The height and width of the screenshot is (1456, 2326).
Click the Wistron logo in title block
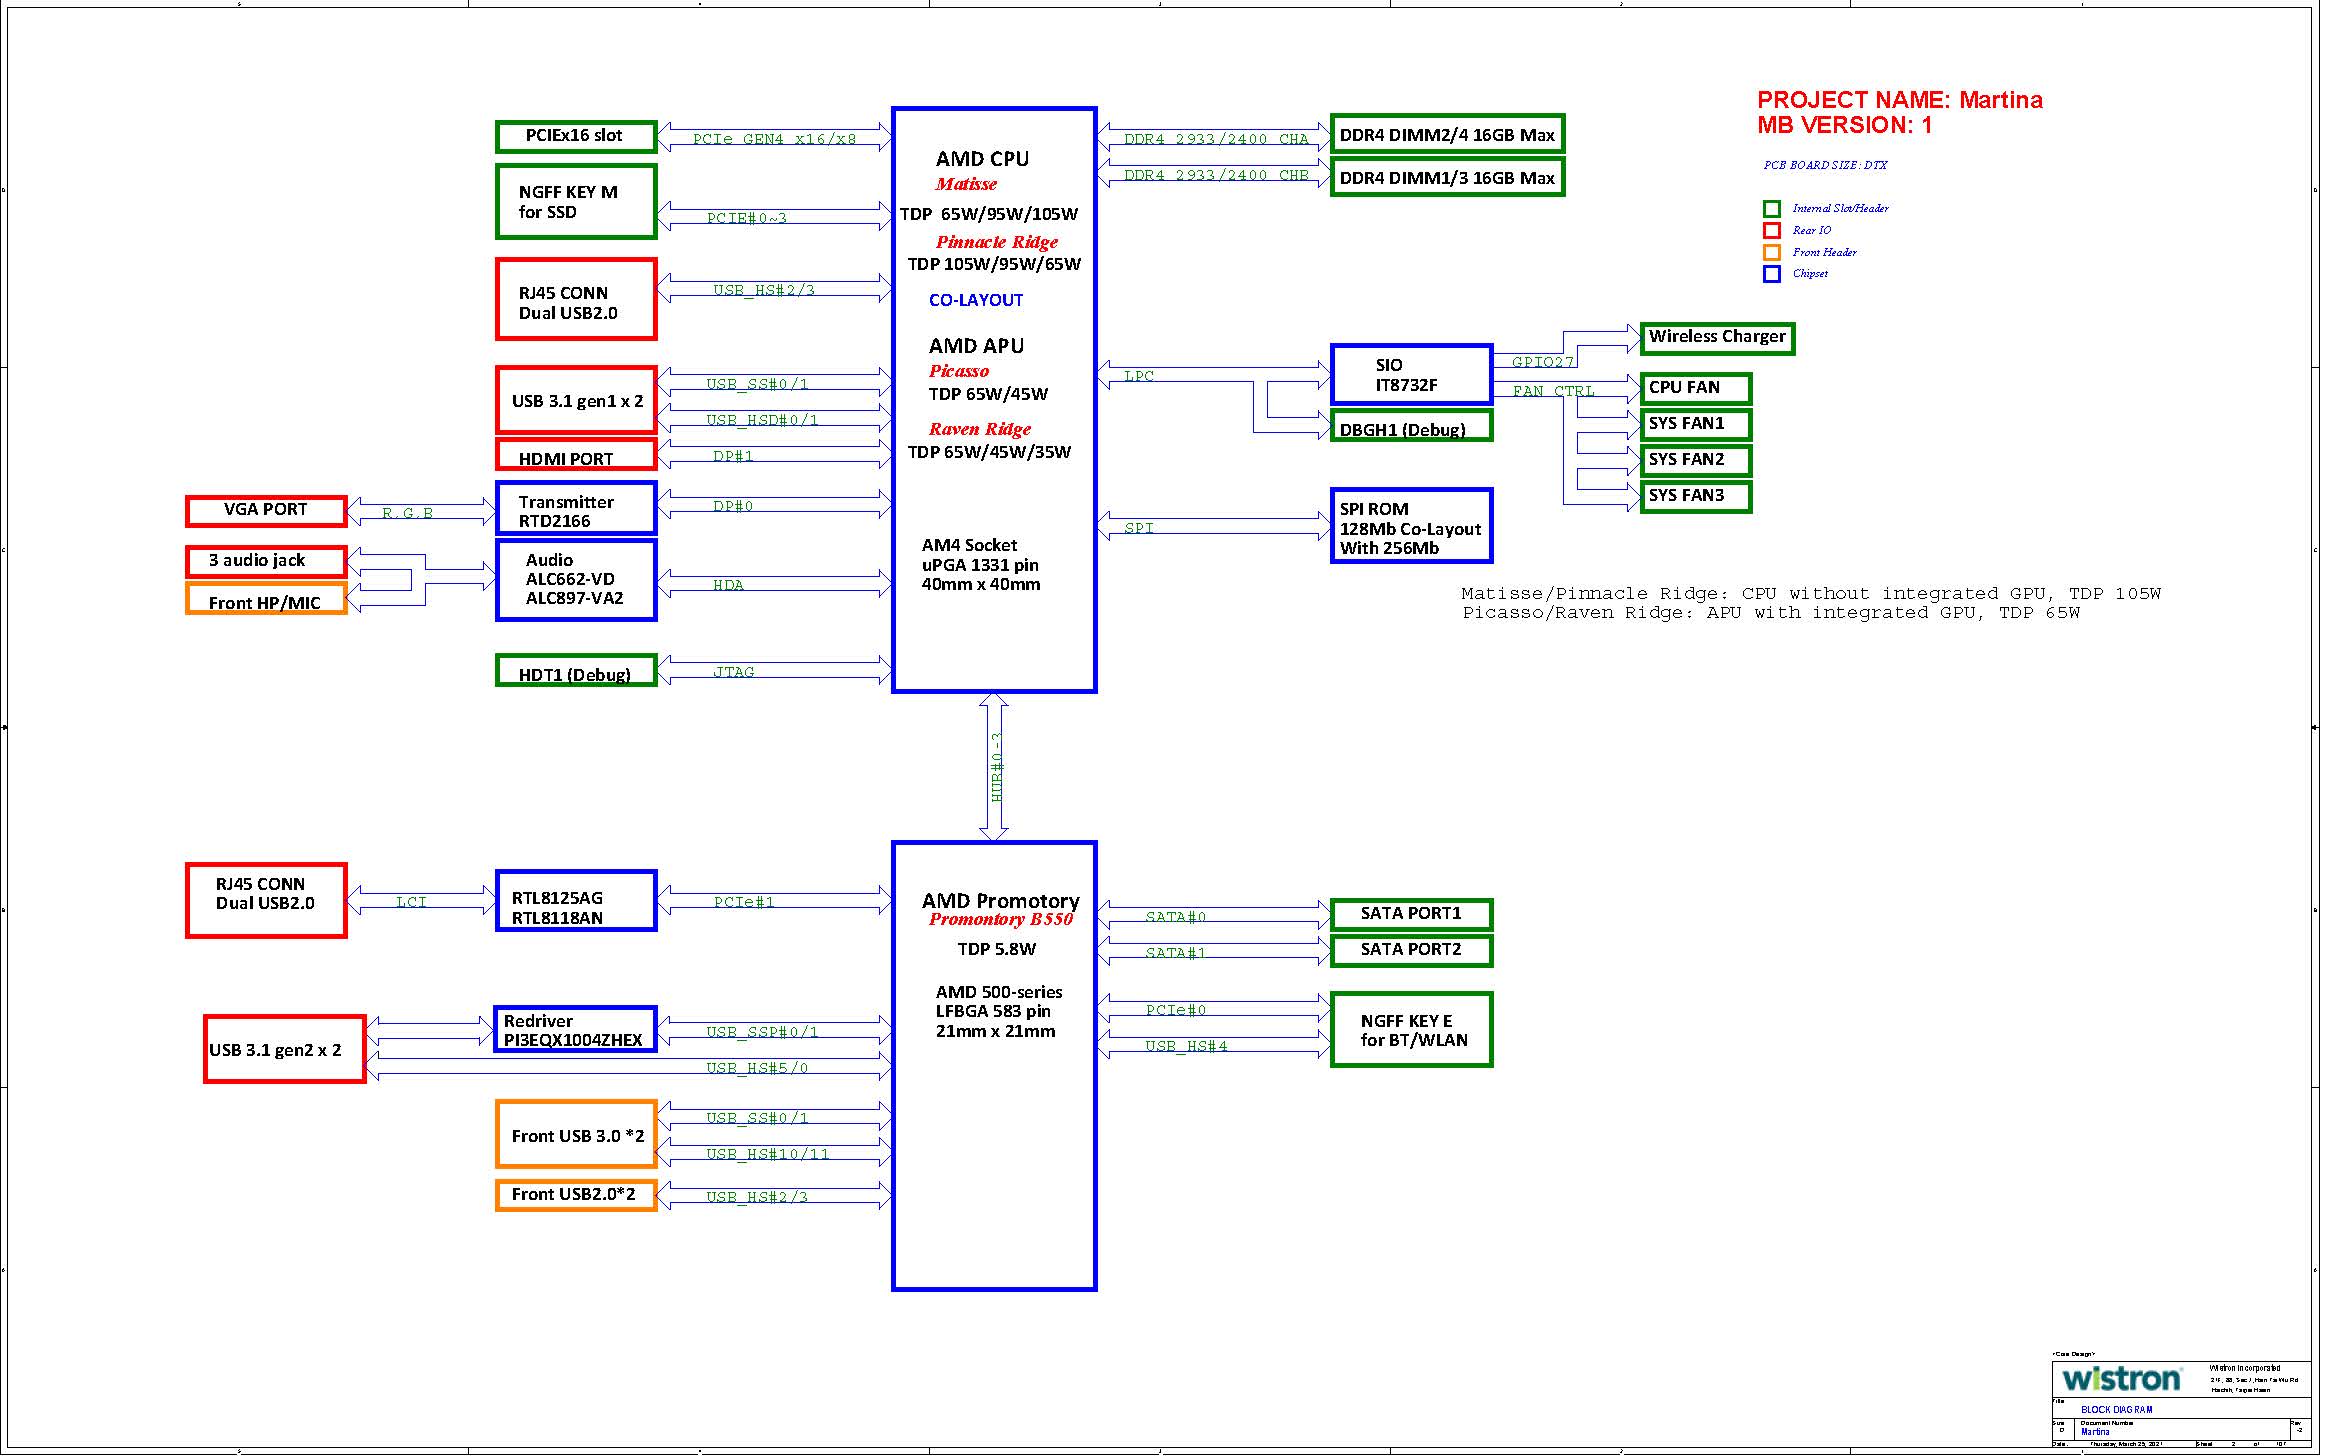[2121, 1379]
